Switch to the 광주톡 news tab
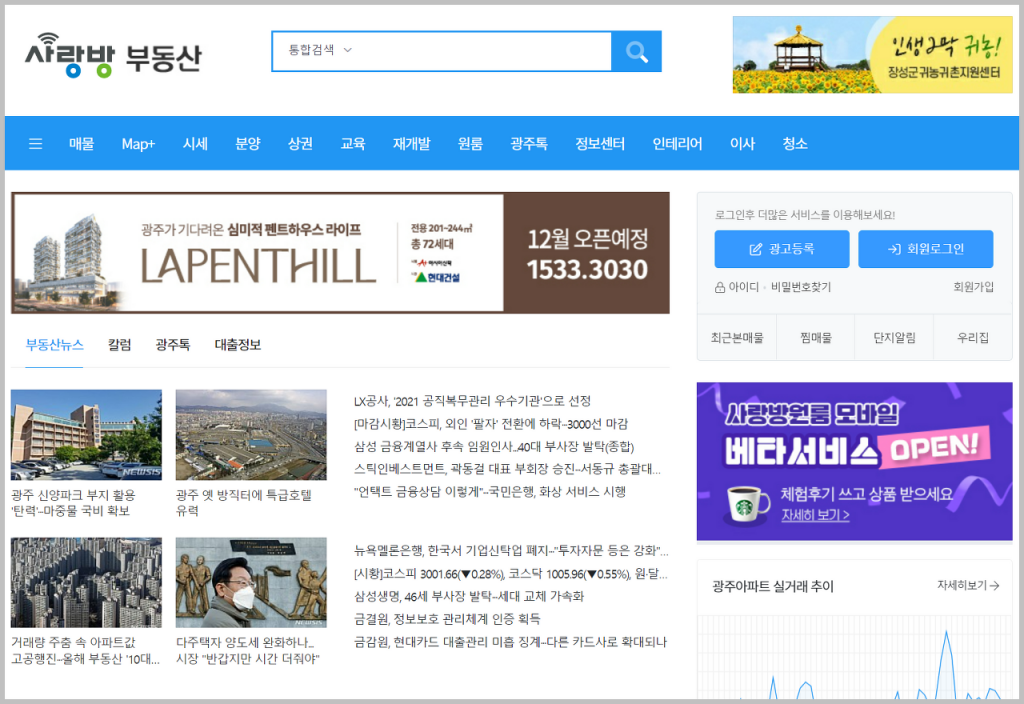This screenshot has width=1024, height=704. (172, 345)
